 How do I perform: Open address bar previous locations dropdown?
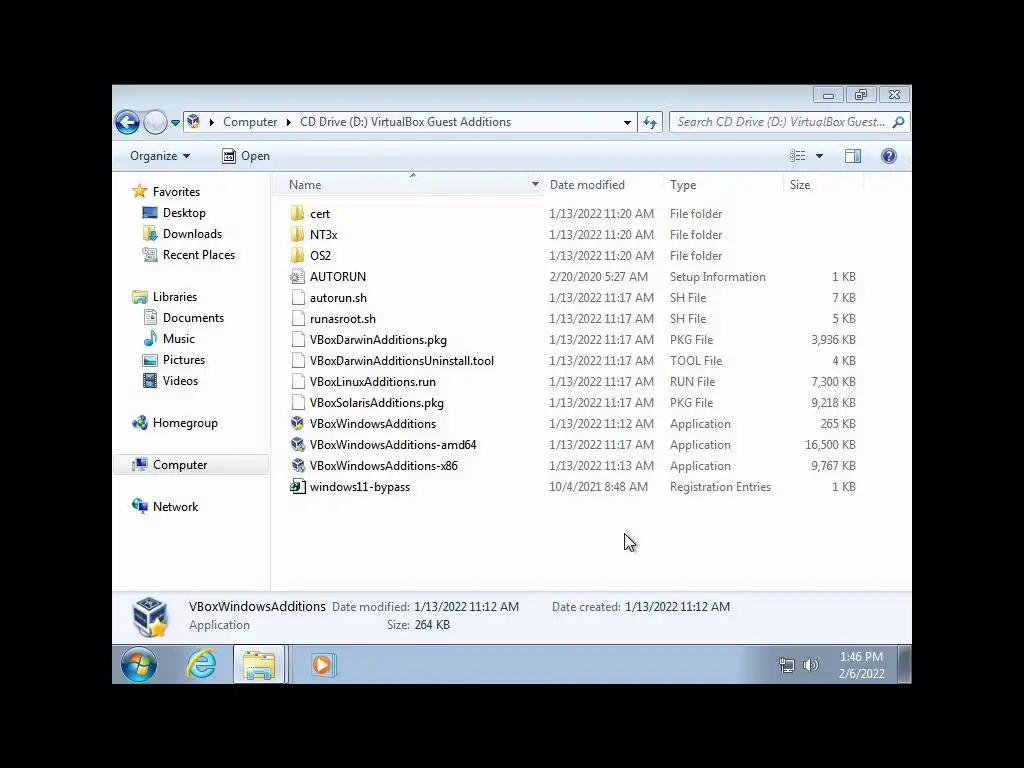coord(628,122)
